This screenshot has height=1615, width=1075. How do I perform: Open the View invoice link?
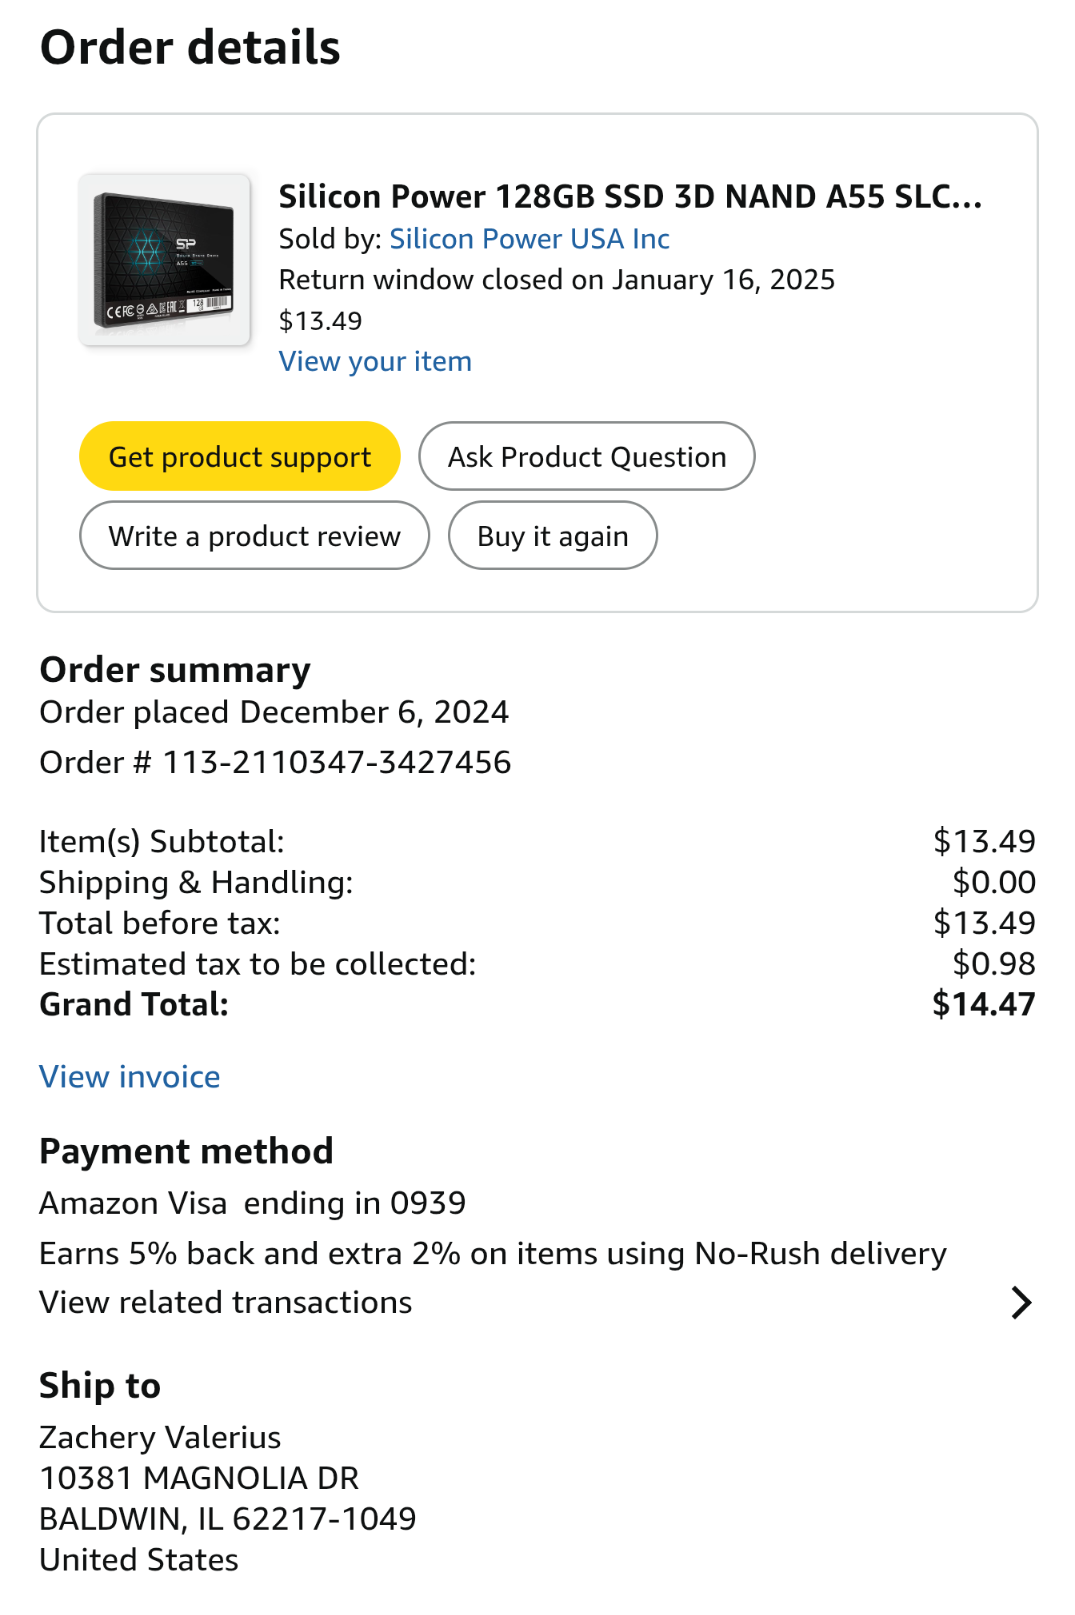[130, 1077]
